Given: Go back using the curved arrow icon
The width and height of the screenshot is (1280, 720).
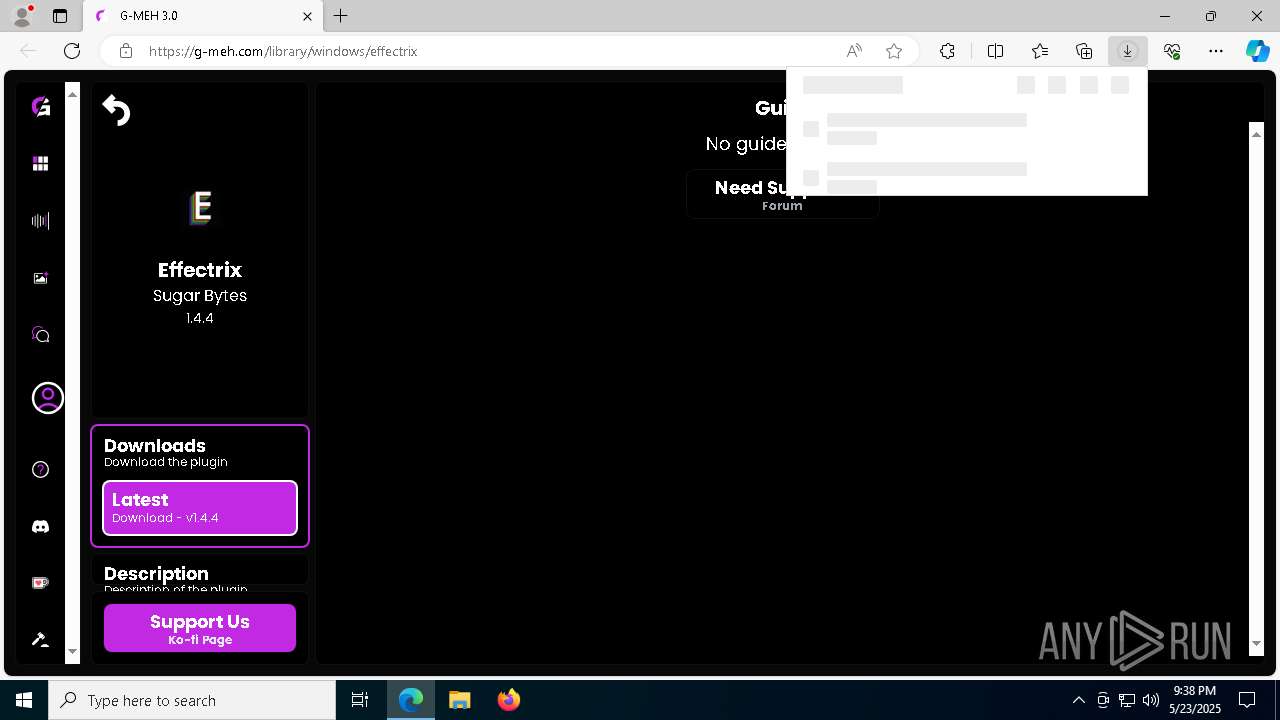Looking at the screenshot, I should click(x=116, y=110).
